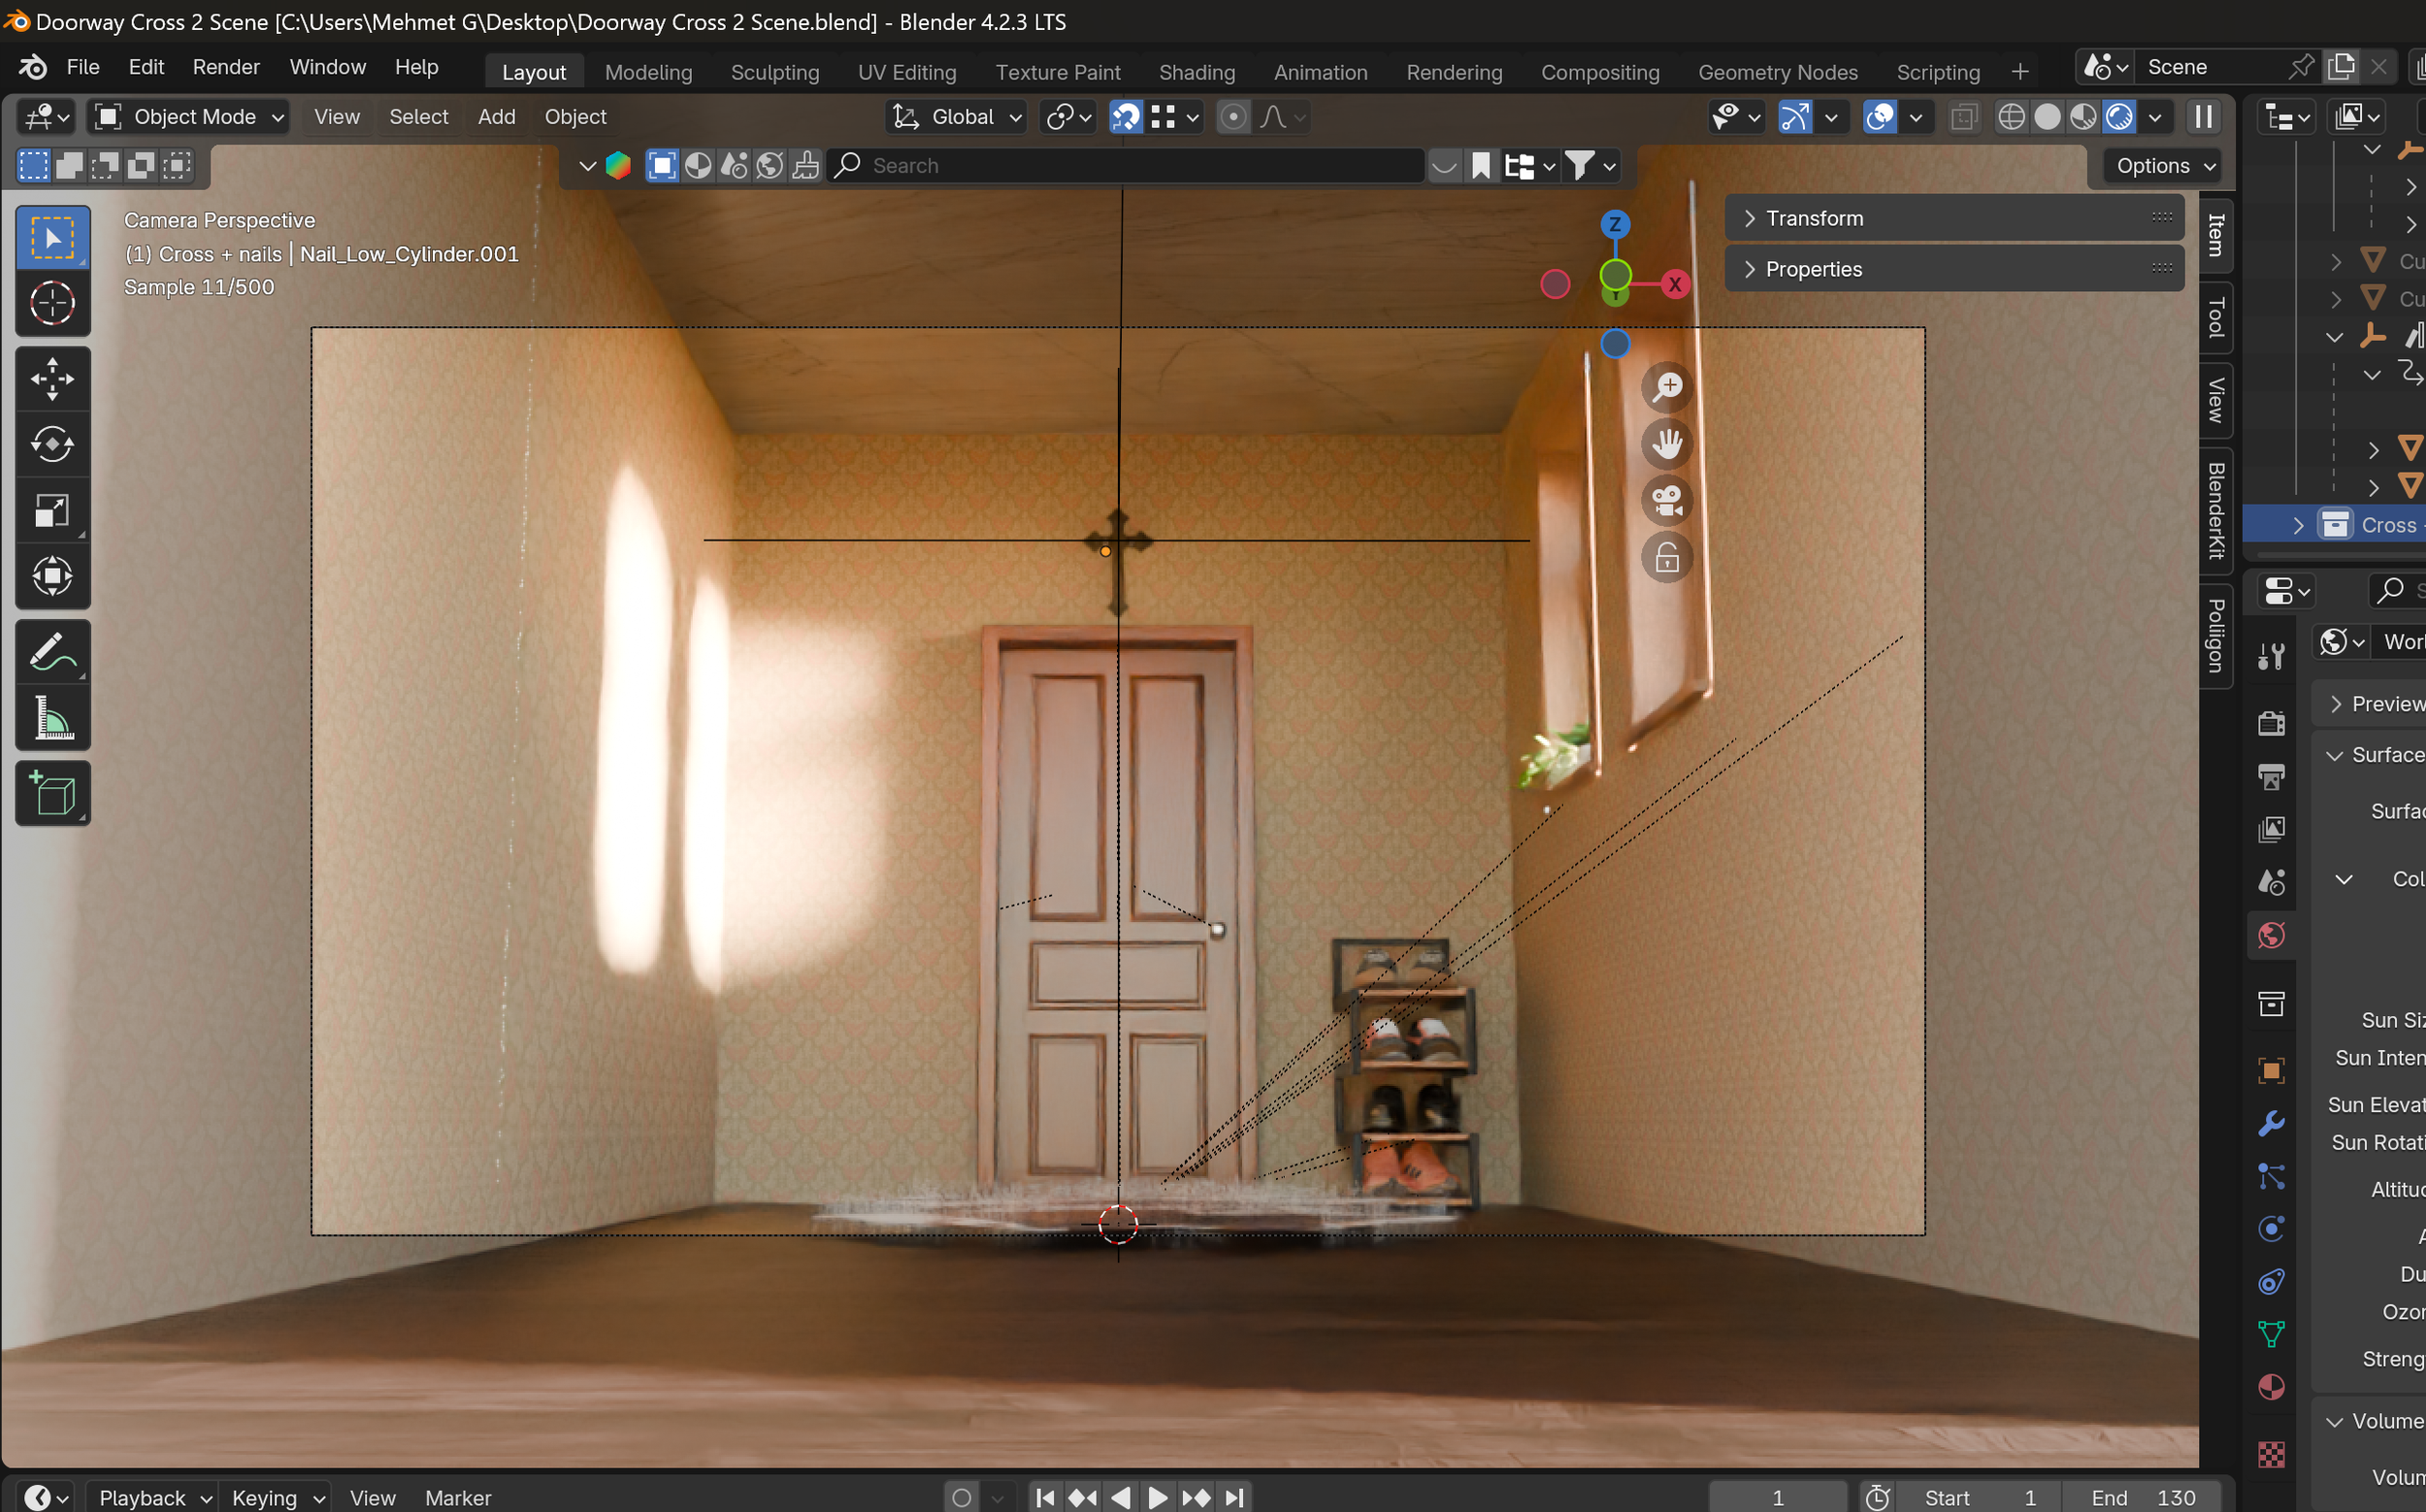Open the Render menu
The height and width of the screenshot is (1512, 2426).
(x=225, y=67)
